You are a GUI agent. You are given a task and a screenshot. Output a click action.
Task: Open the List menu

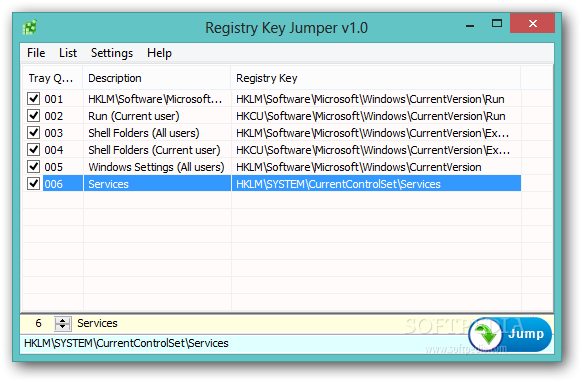click(68, 53)
